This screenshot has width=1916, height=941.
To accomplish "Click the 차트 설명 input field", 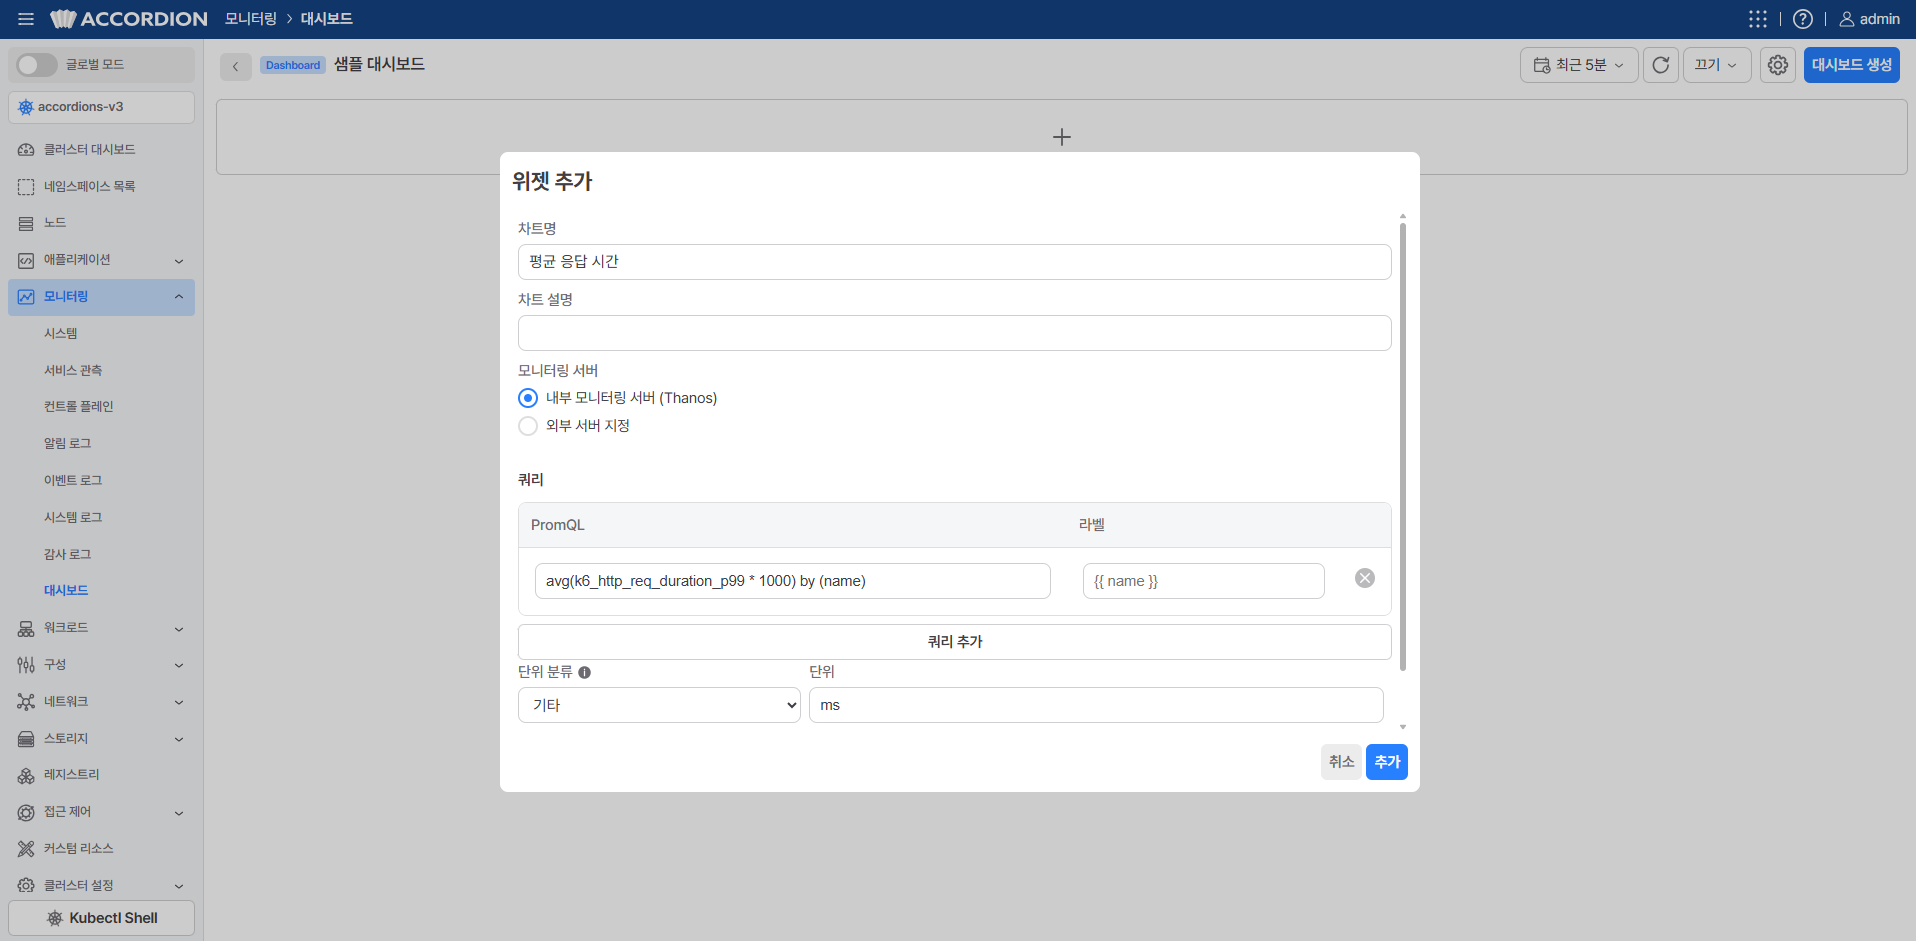I will click(954, 333).
